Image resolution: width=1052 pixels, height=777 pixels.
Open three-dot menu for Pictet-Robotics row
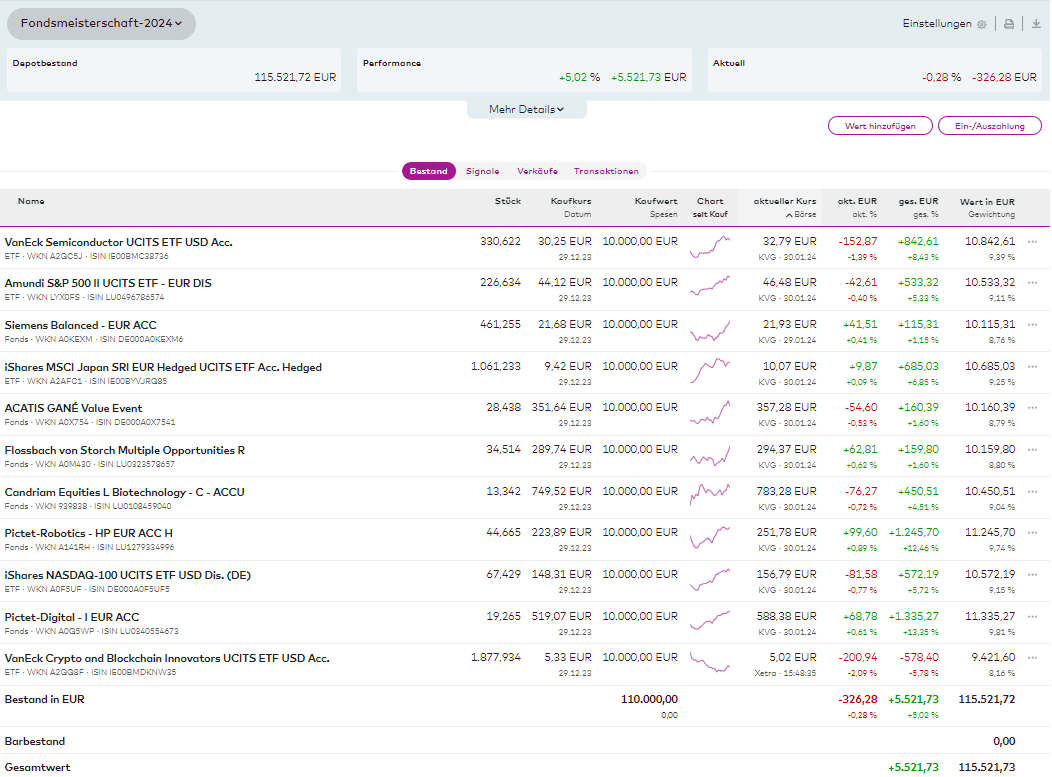pyautogui.click(x=1032, y=533)
